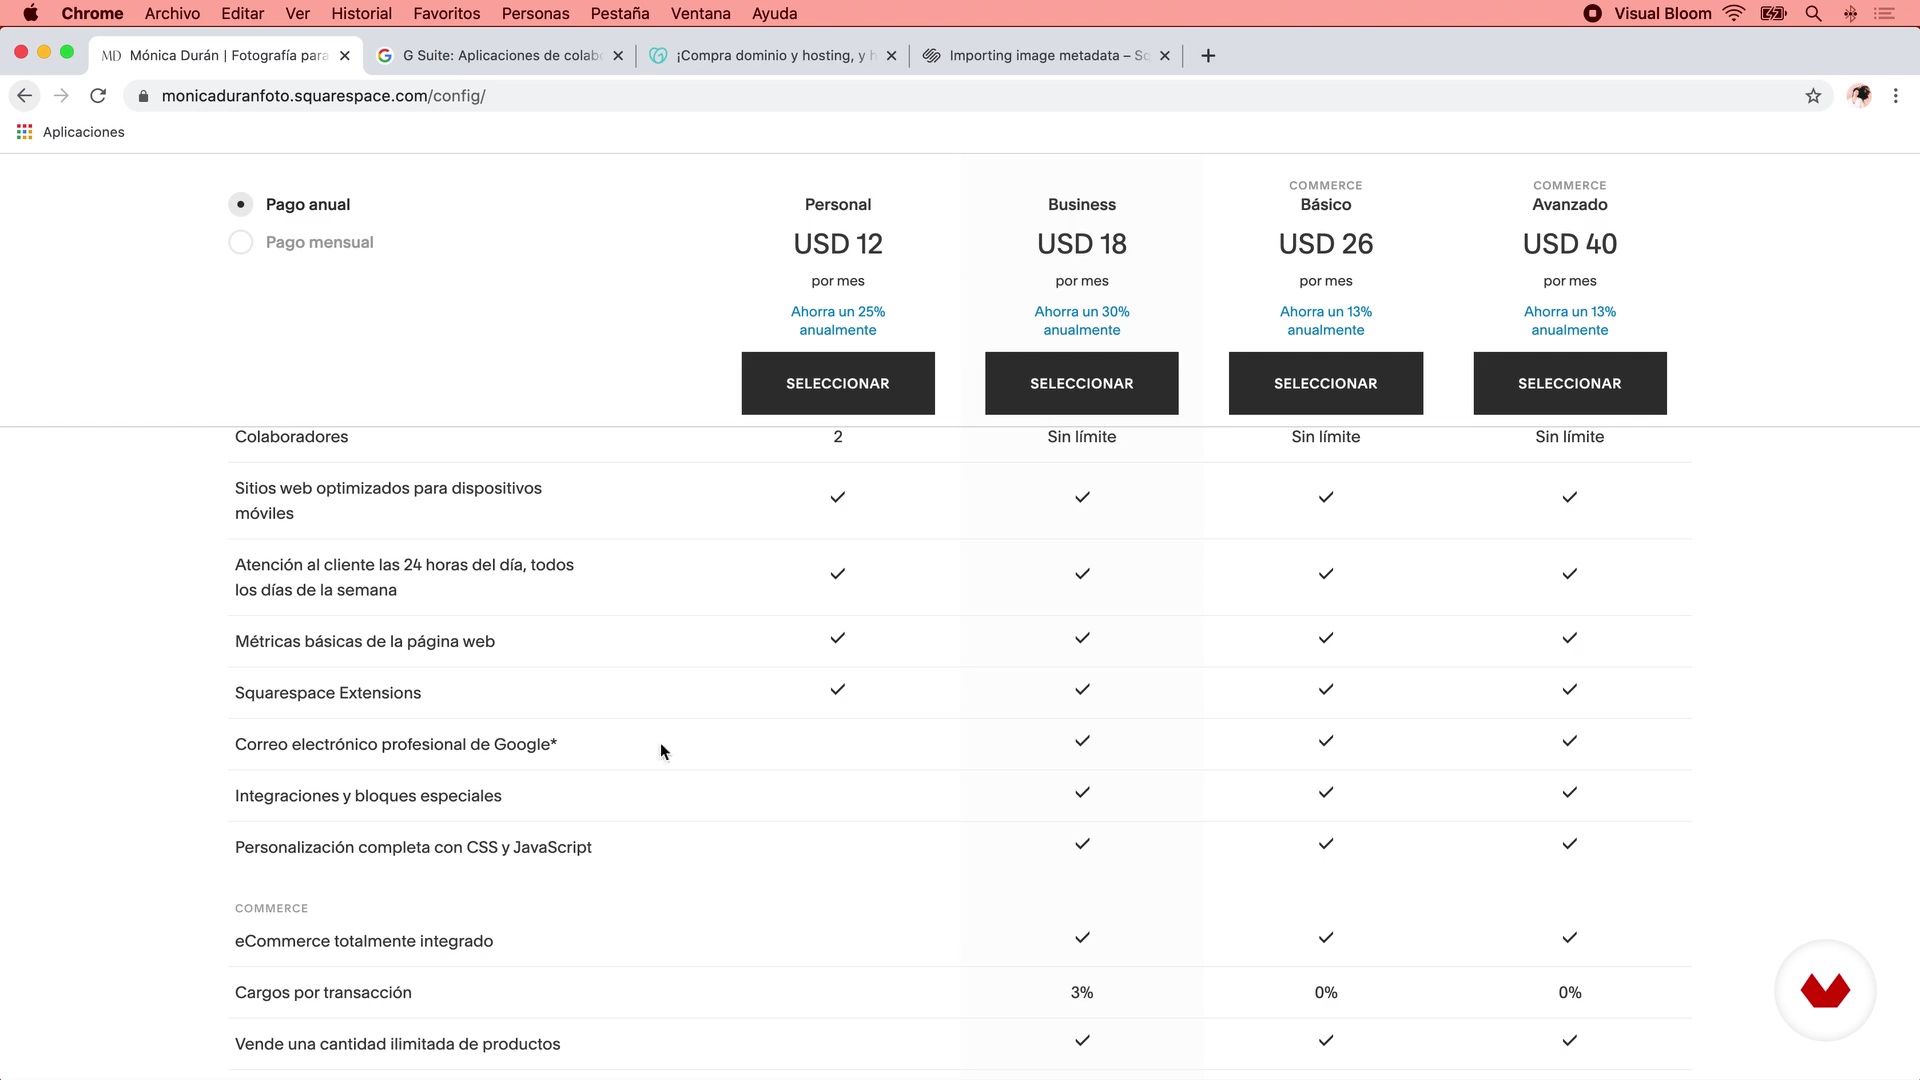Select the Commerce Básico plan button
1920x1080 pixels.
point(1326,383)
